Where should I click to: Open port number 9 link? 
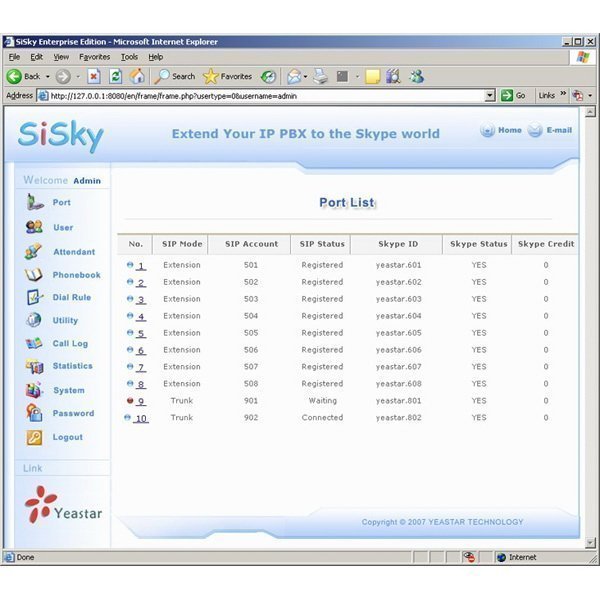[141, 401]
